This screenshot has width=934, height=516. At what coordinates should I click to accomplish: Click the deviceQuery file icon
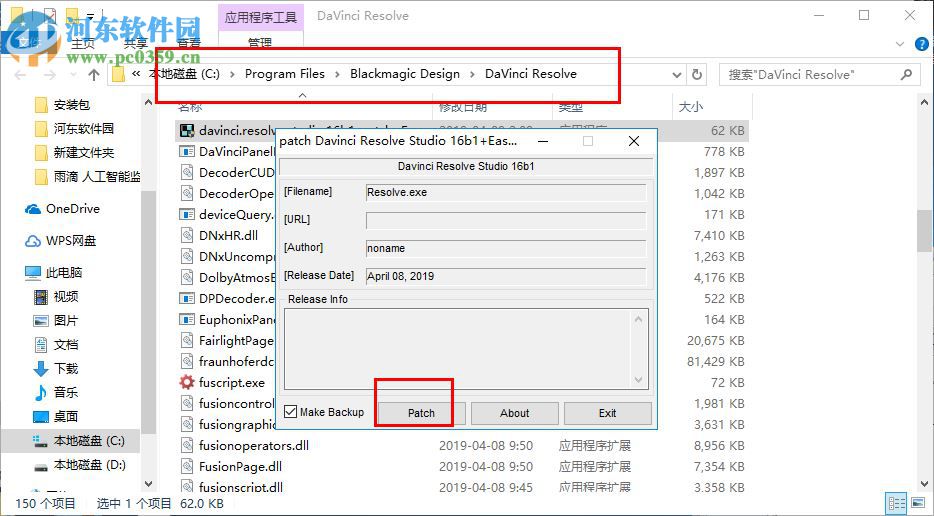(x=187, y=215)
